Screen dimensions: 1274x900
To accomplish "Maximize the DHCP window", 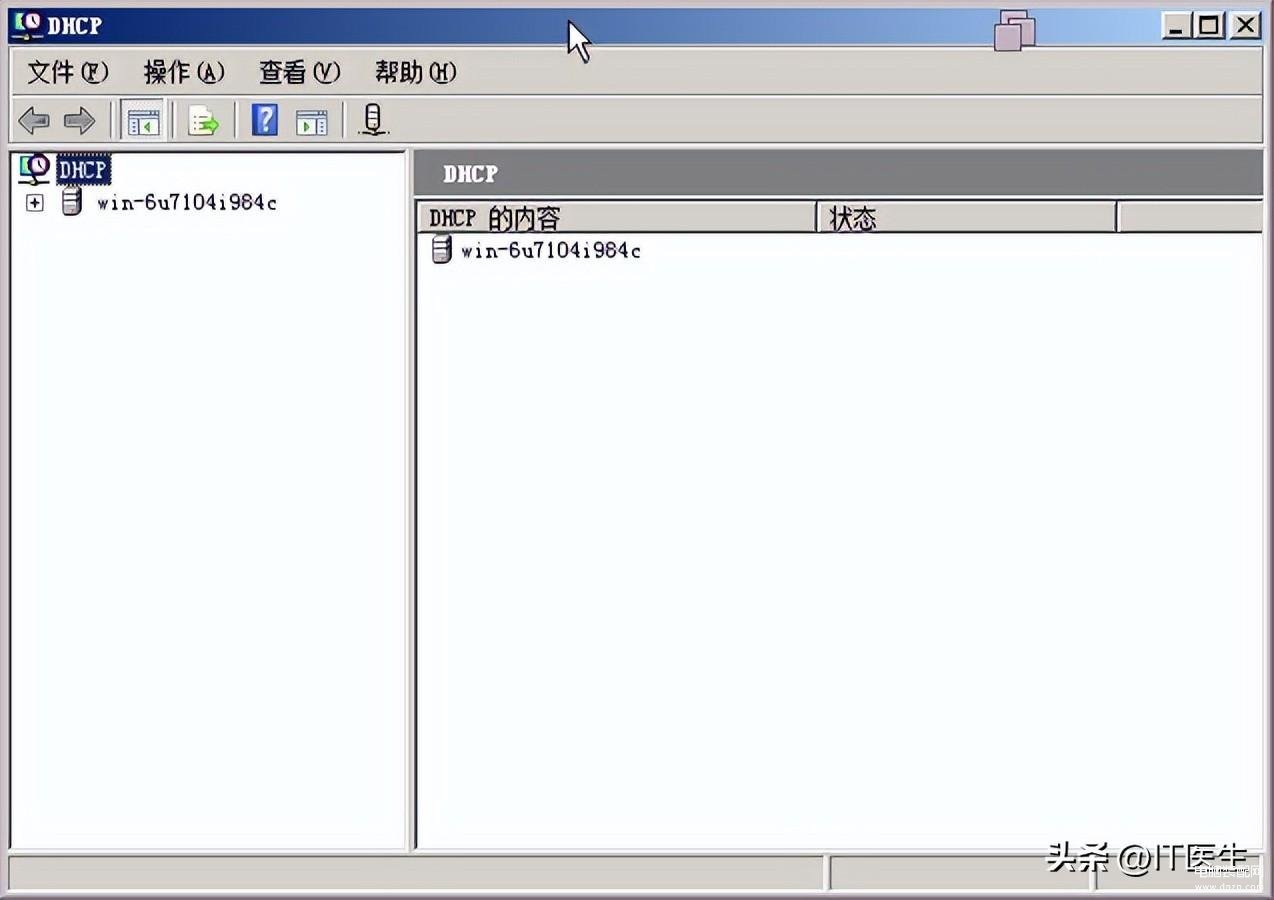I will (x=1210, y=25).
